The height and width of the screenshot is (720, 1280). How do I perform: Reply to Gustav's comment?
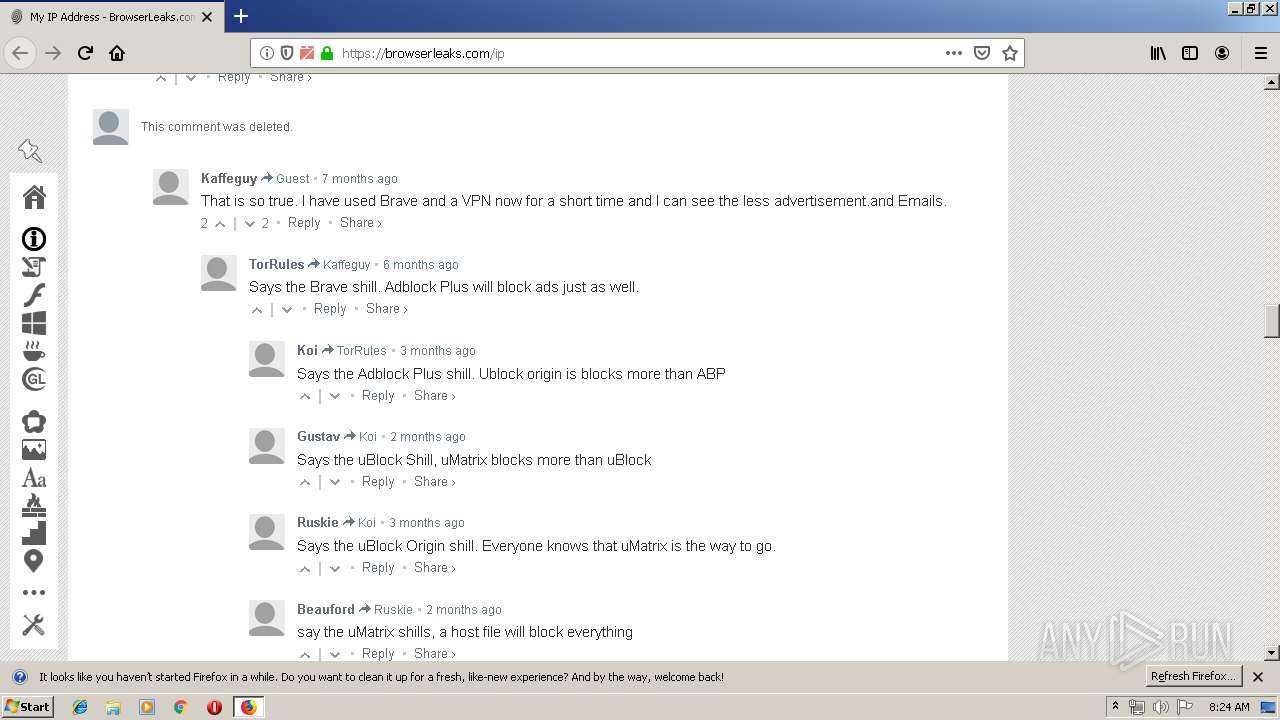(x=378, y=482)
